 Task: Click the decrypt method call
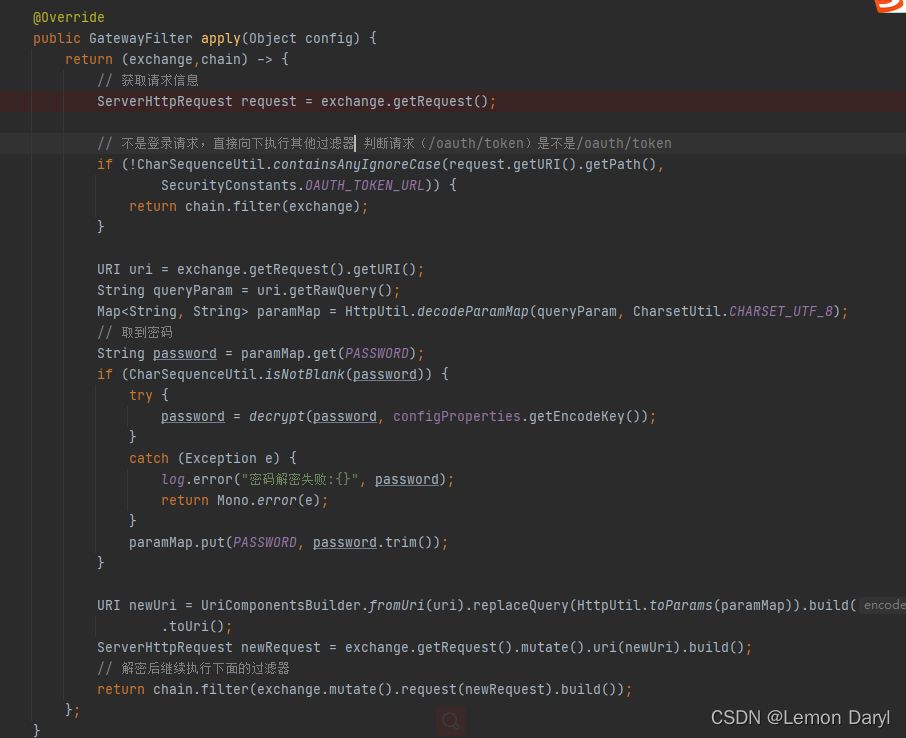[x=277, y=416]
